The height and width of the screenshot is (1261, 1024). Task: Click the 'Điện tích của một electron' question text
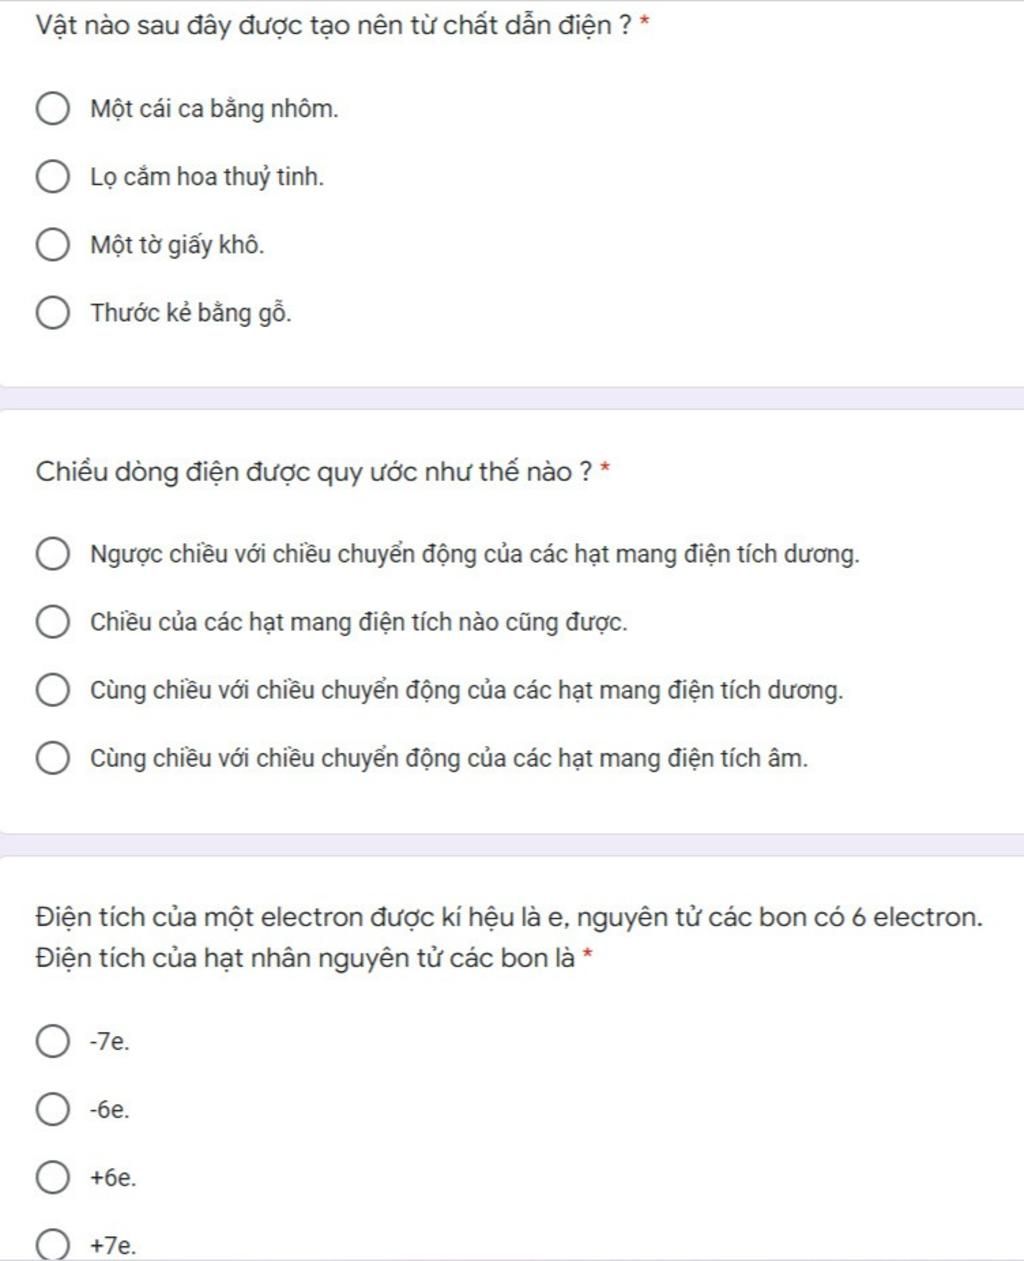point(509,917)
